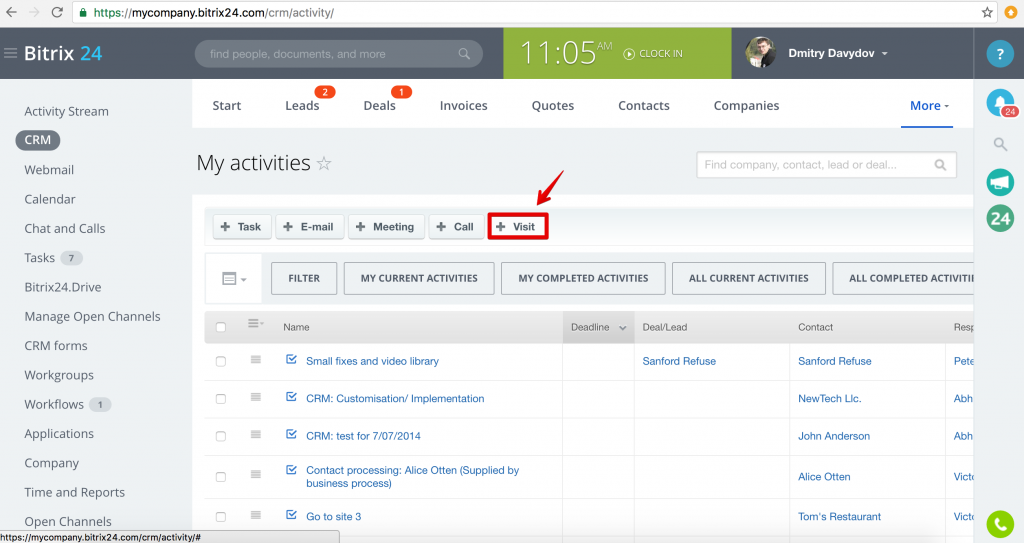Click task icon beside Small fixes and video library

pyautogui.click(x=291, y=359)
